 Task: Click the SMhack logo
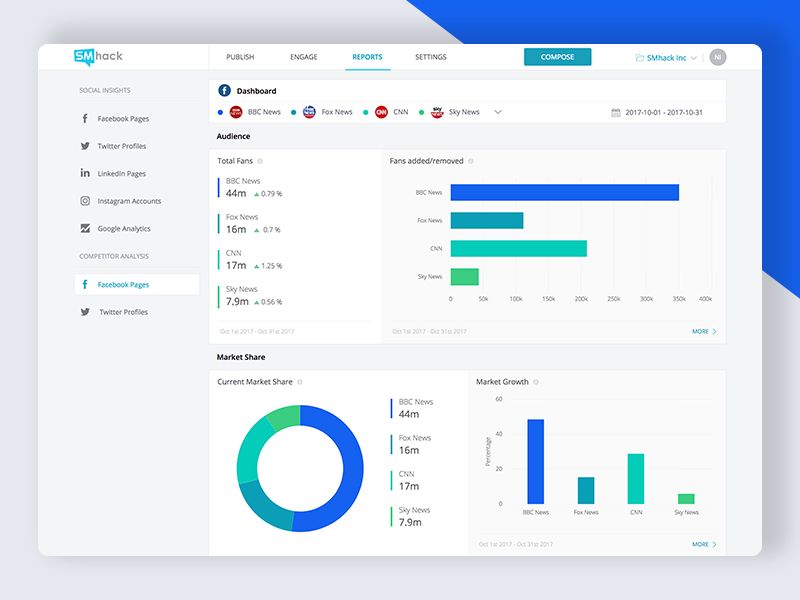pos(98,57)
